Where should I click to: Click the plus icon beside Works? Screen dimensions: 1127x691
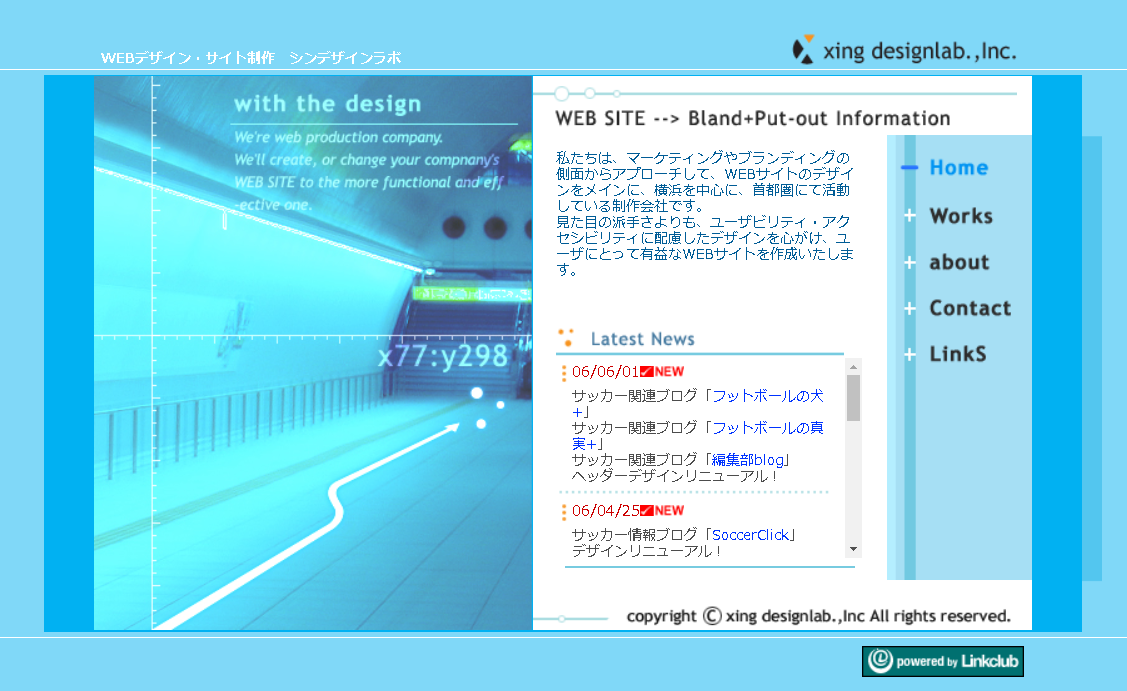[909, 216]
